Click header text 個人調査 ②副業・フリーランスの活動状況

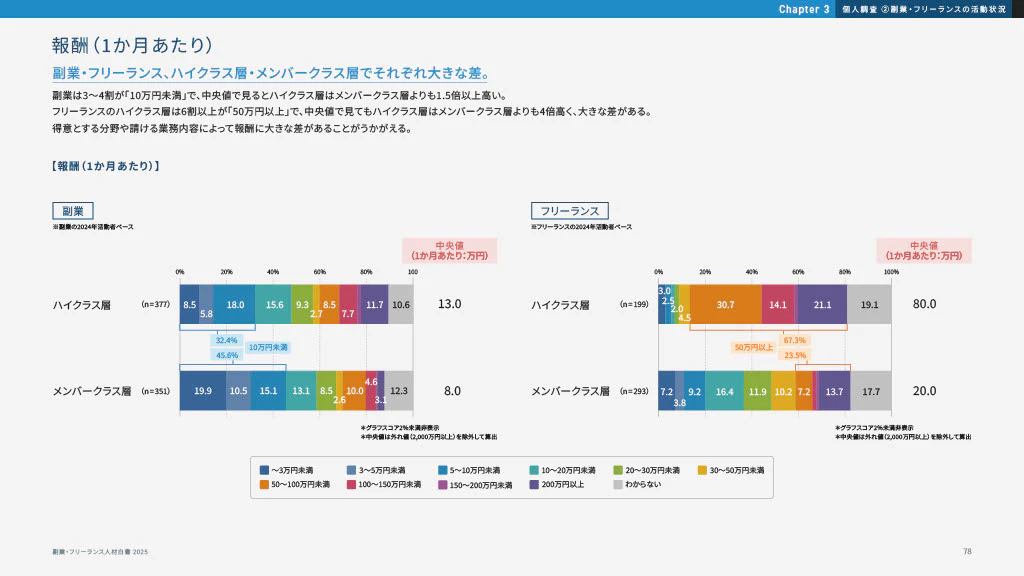(x=924, y=9)
